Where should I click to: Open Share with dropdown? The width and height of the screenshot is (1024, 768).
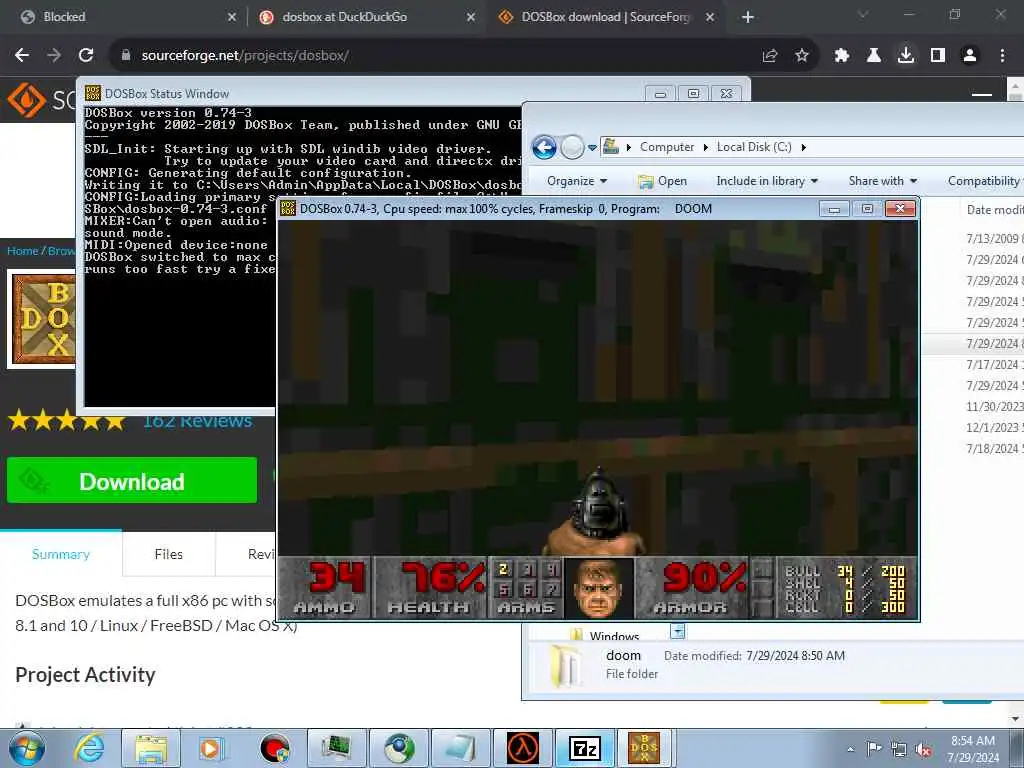tap(883, 181)
